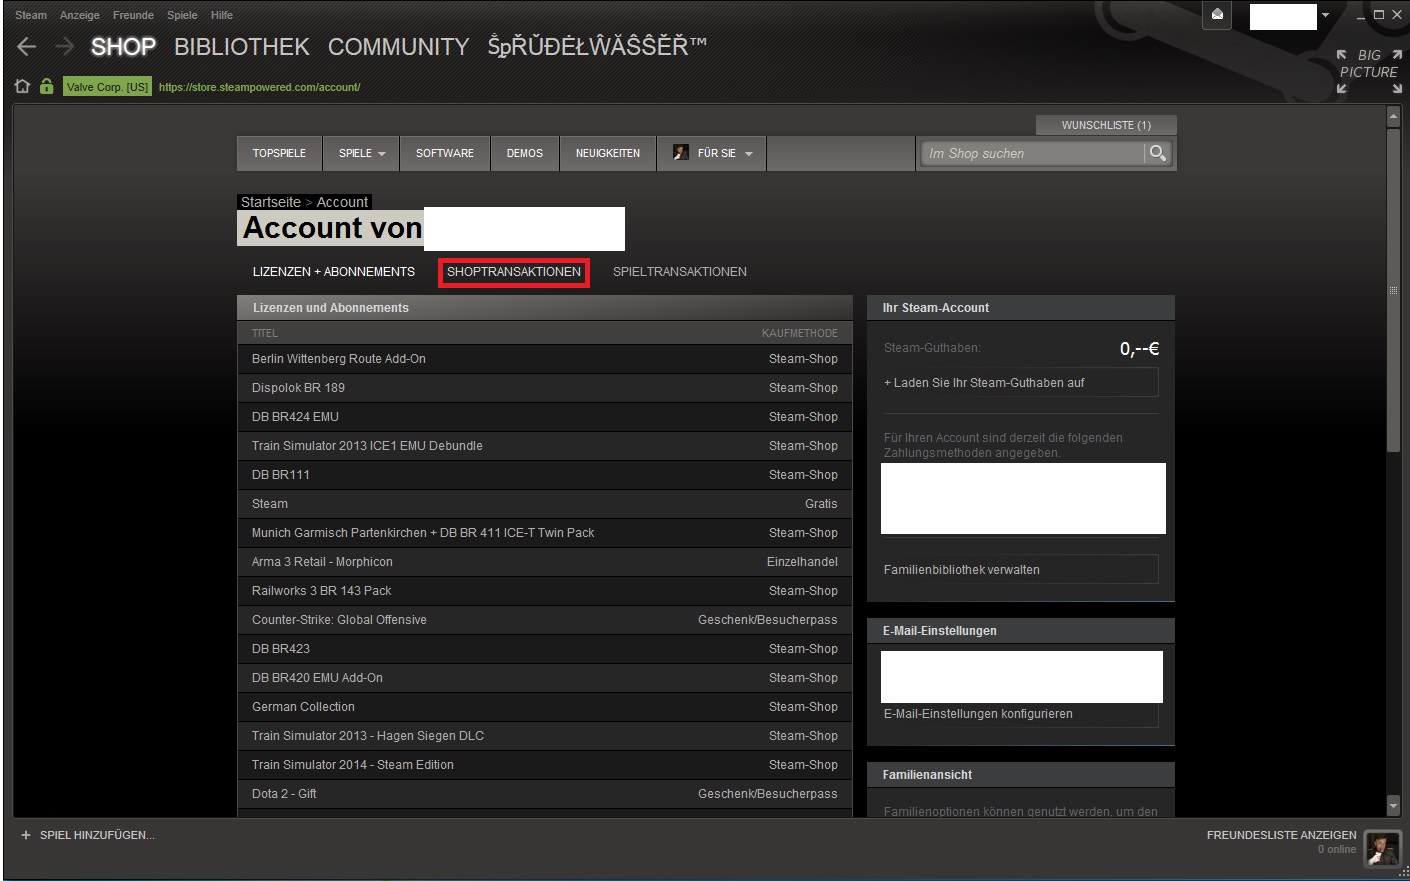Image resolution: width=1410 pixels, height=881 pixels.
Task: Select the Demos shop tab
Action: point(525,153)
